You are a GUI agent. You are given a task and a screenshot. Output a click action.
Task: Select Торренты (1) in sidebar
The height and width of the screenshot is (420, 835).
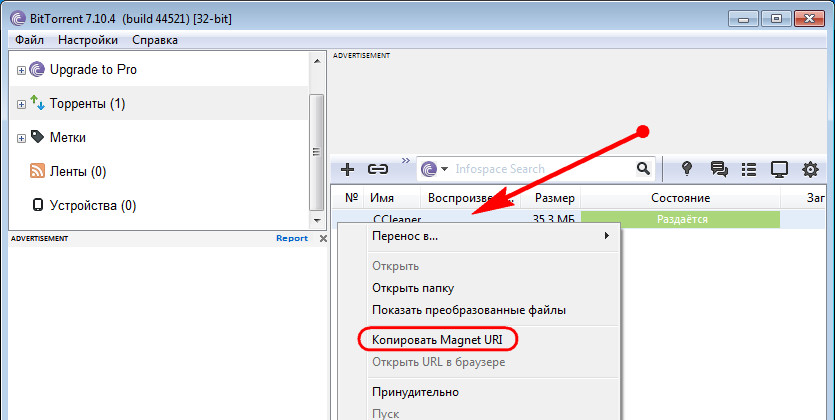(87, 103)
